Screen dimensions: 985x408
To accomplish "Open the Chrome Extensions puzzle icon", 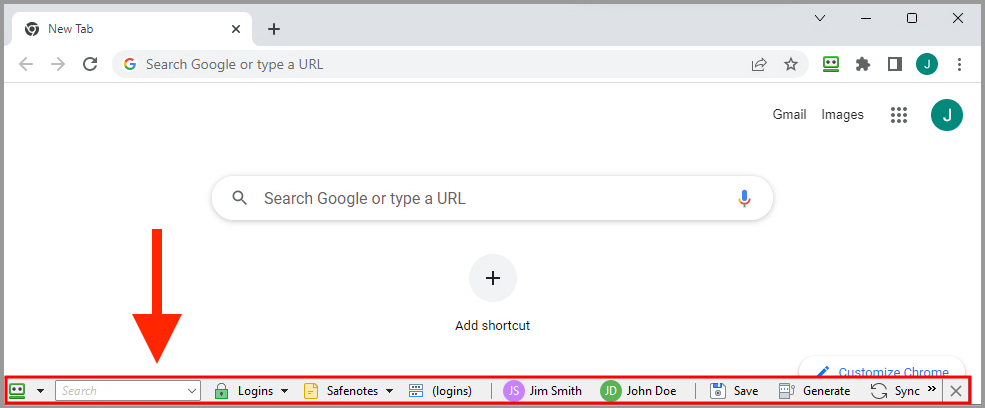I will click(863, 64).
